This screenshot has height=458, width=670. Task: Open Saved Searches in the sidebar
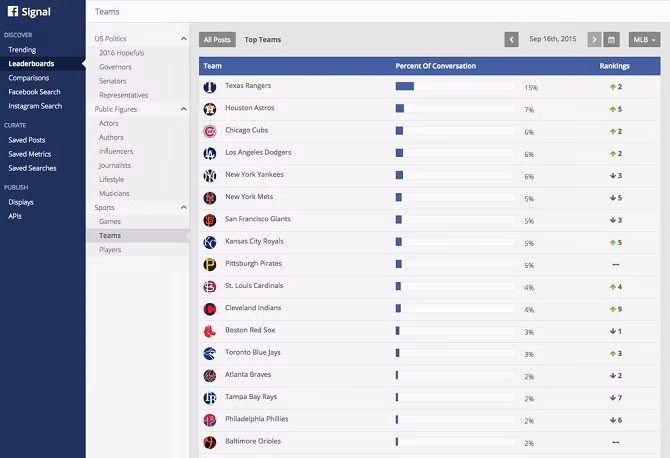click(32, 168)
